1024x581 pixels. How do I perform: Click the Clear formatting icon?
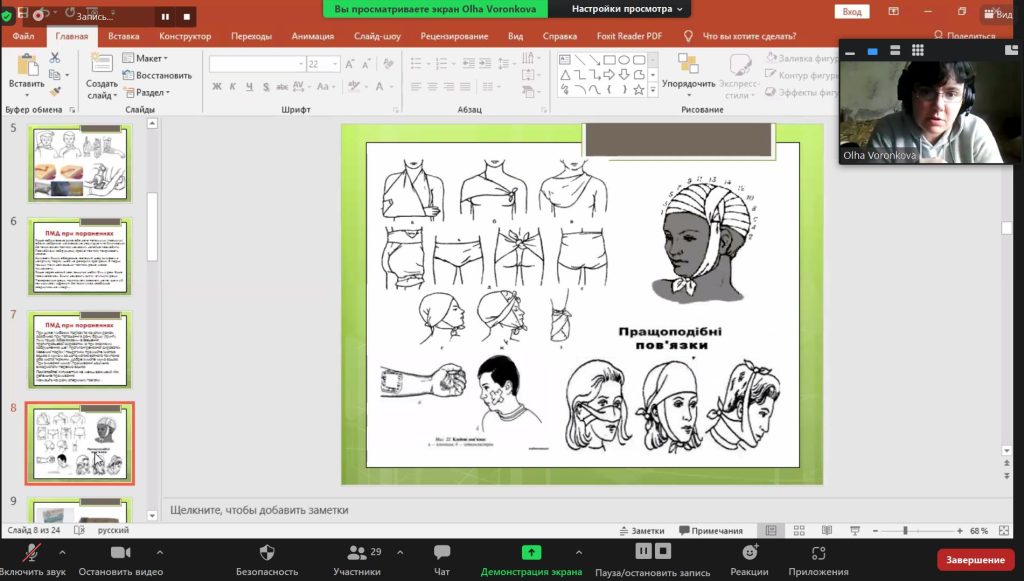(389, 64)
